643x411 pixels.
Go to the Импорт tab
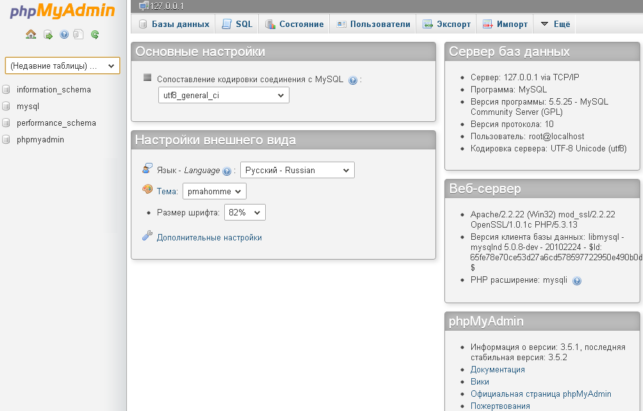point(505,24)
